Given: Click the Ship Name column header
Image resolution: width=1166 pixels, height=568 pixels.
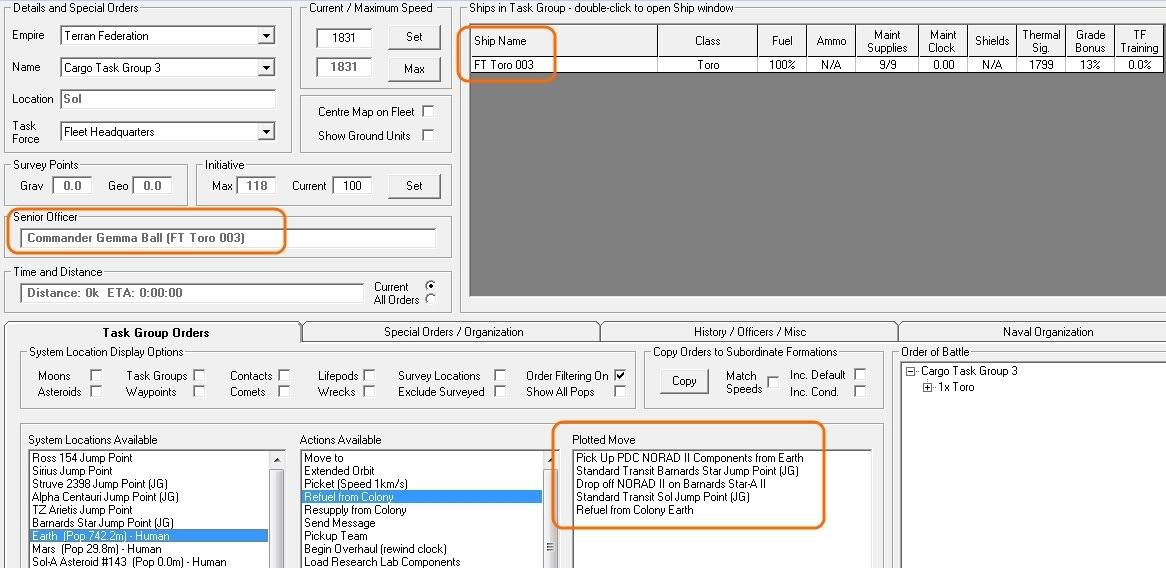Looking at the screenshot, I should [564, 41].
